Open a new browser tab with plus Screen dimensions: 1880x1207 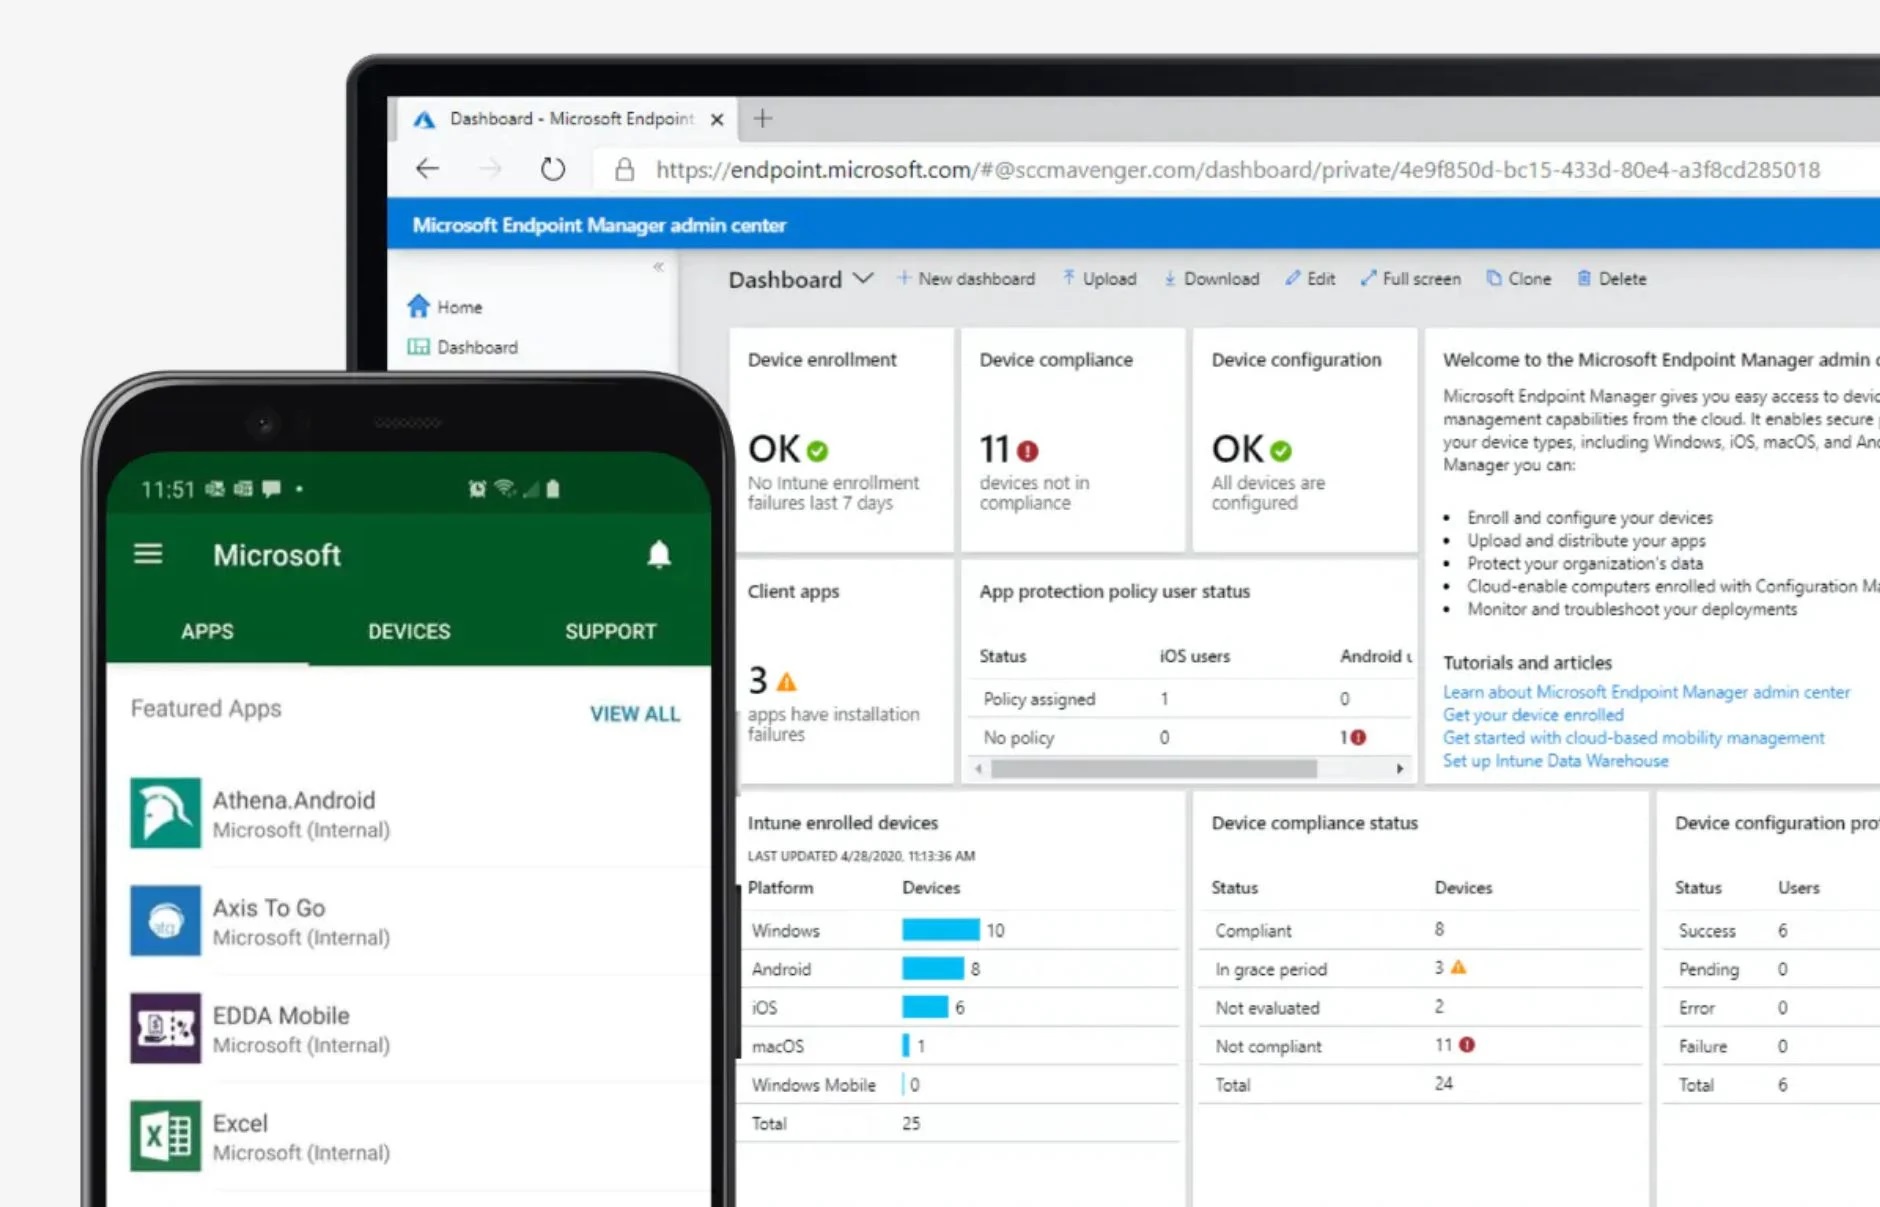click(763, 119)
